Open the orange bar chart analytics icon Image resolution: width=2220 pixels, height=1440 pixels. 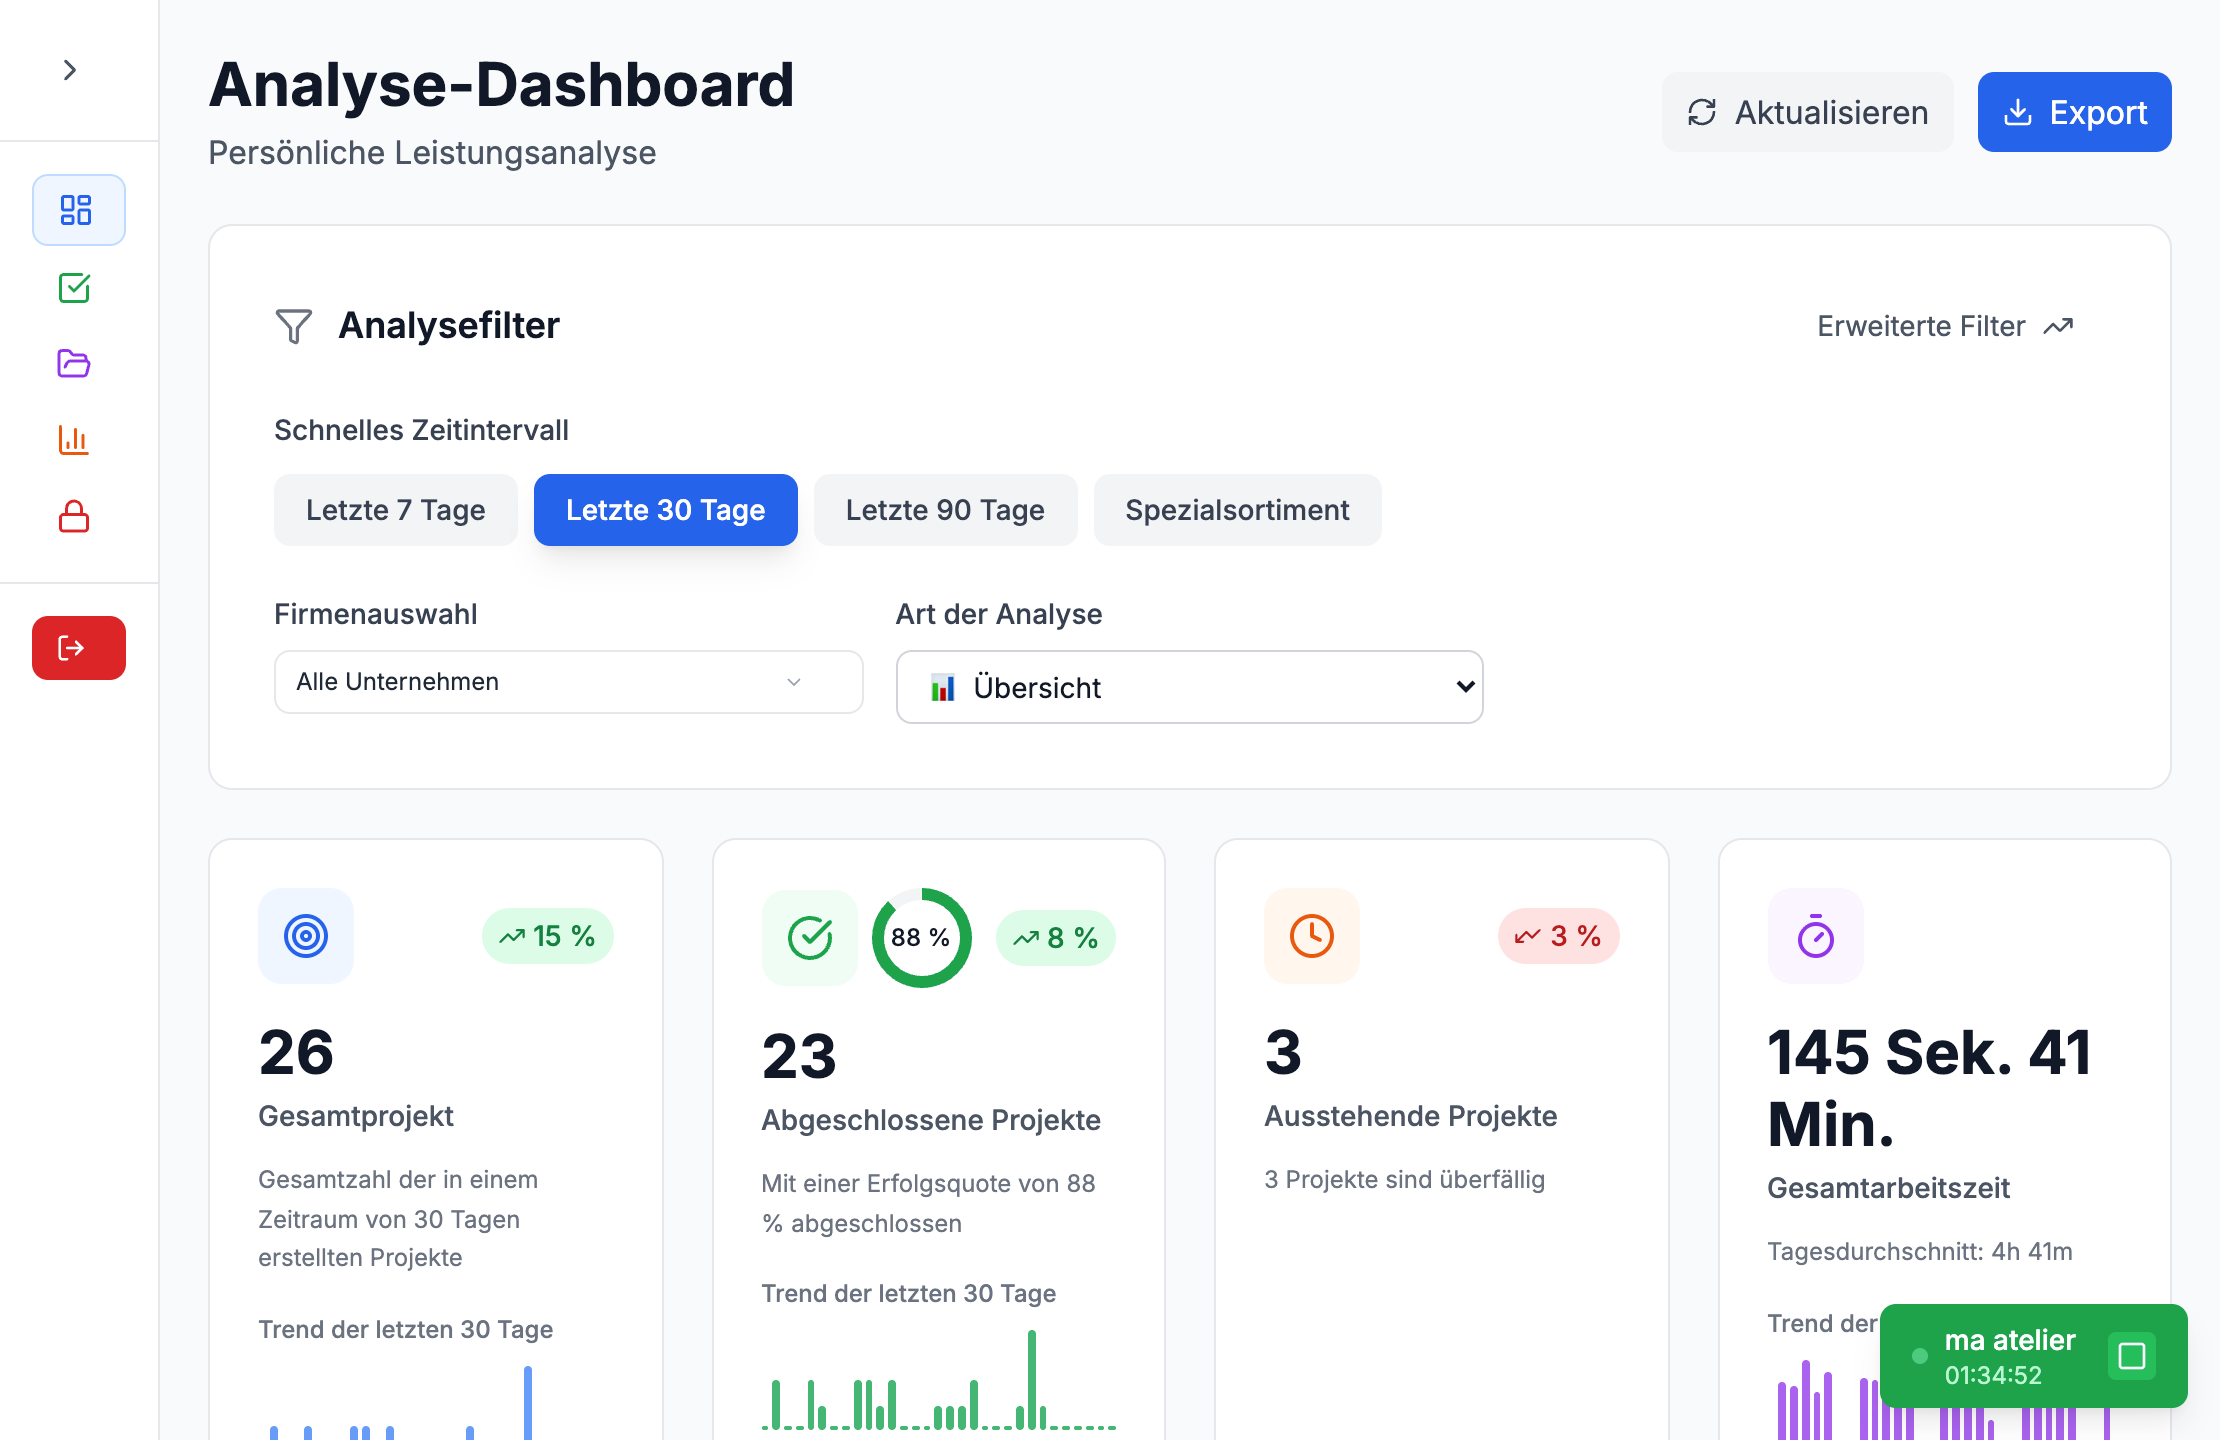(x=75, y=440)
